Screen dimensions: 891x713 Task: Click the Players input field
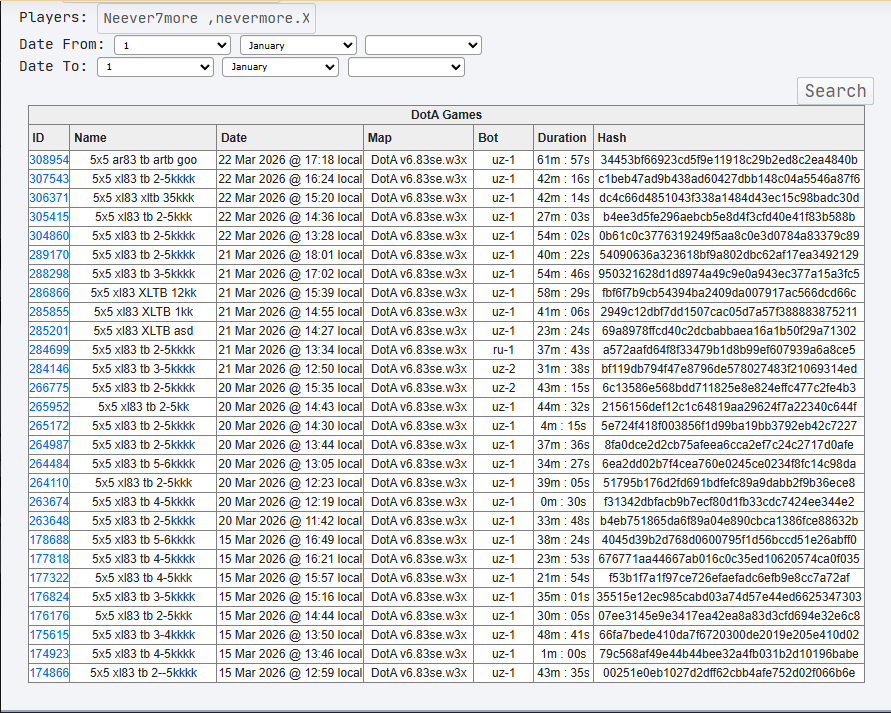(206, 19)
